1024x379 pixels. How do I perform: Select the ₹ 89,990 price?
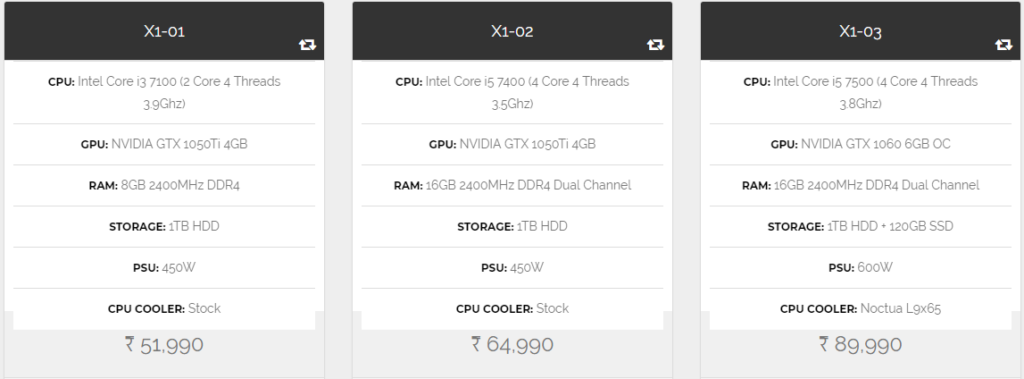pyautogui.click(x=860, y=344)
